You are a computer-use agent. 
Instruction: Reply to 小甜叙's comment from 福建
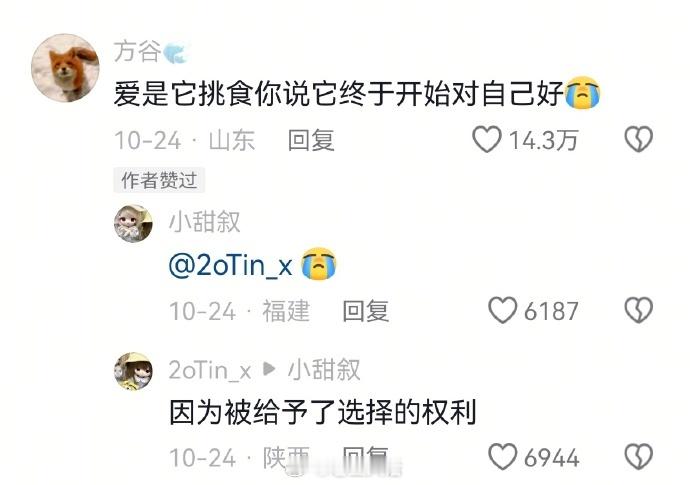click(366, 311)
